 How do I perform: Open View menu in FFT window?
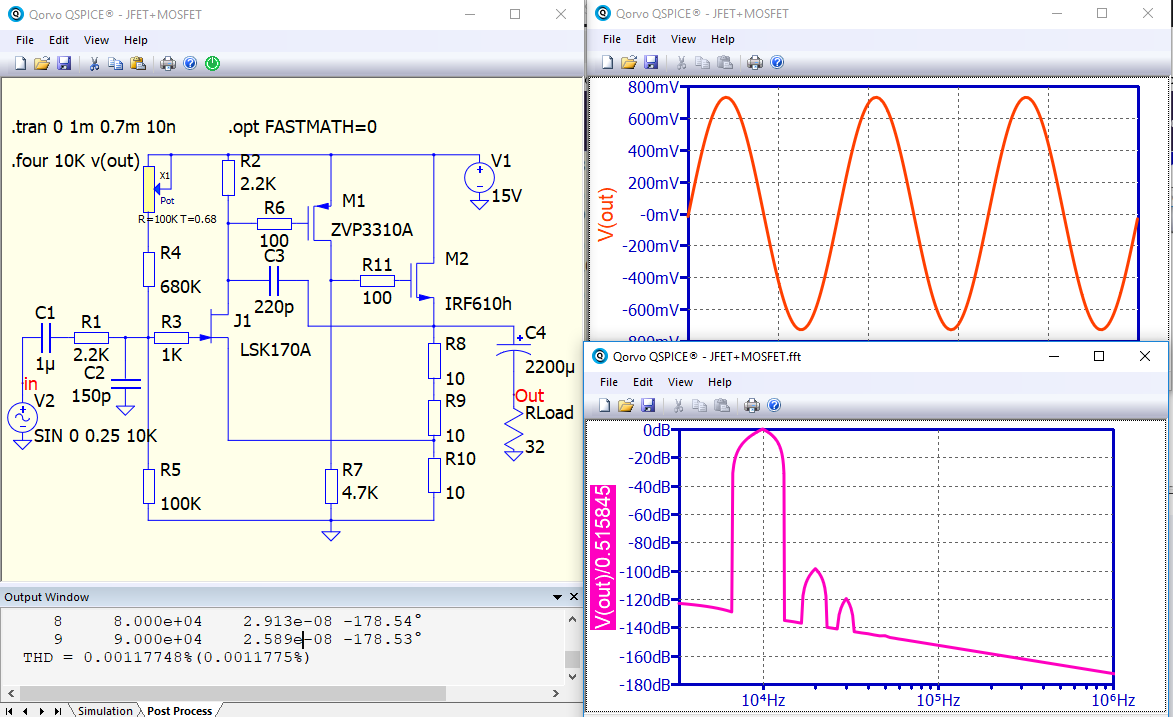click(x=680, y=382)
